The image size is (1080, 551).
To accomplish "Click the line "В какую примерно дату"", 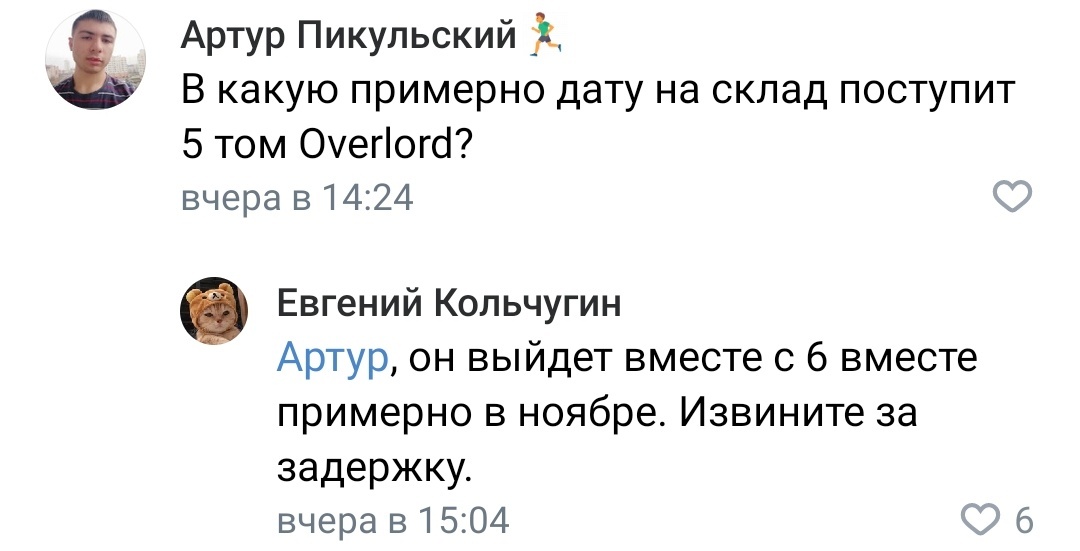I will click(x=400, y=92).
